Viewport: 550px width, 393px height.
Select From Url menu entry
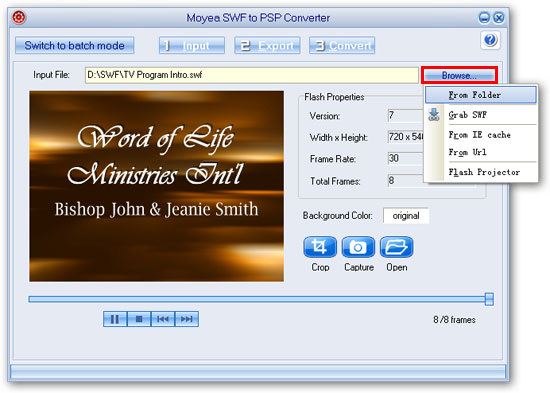tap(481, 152)
